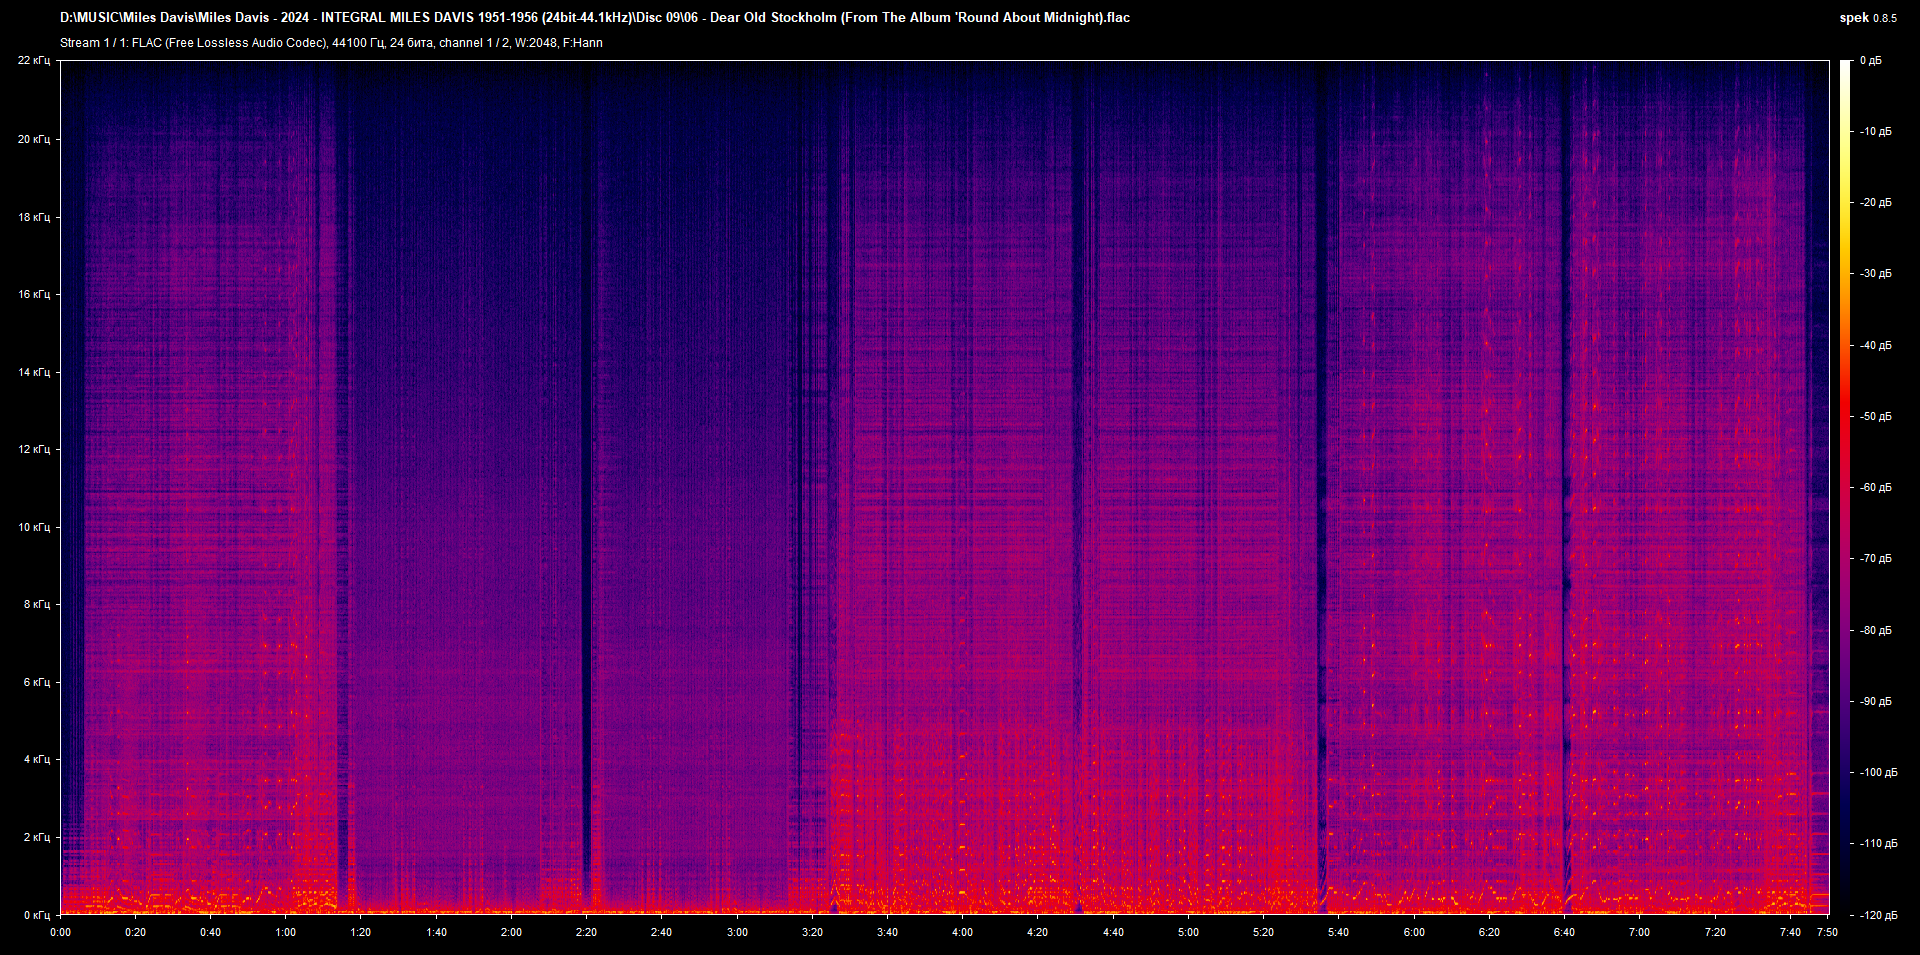Click the -120 дБ level label

tap(1879, 916)
